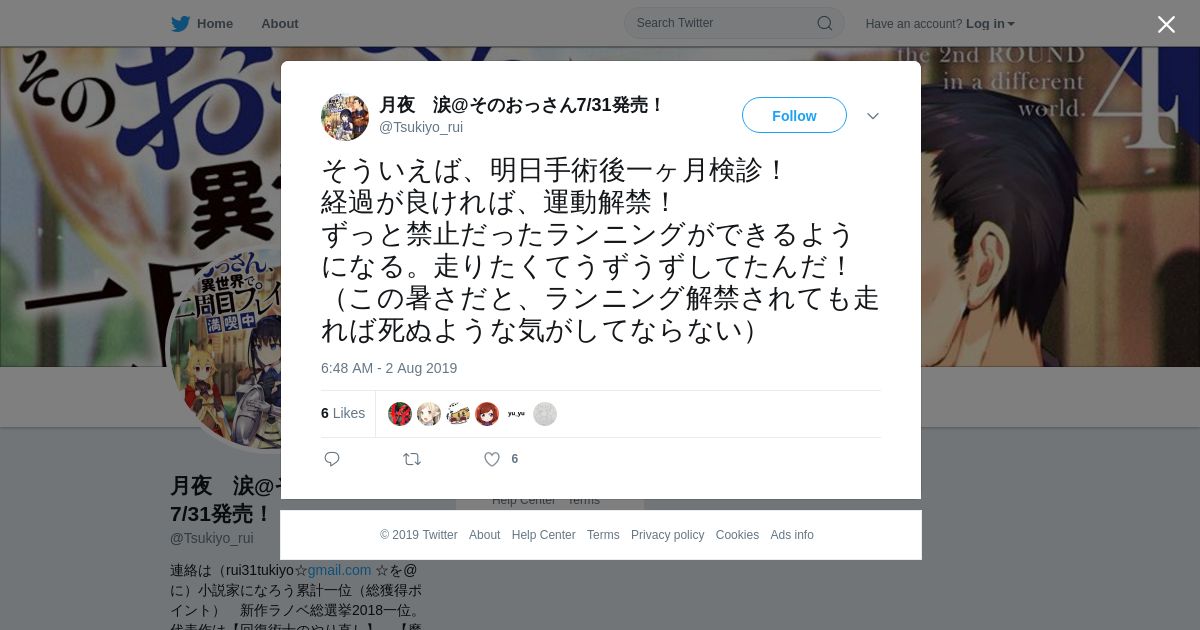Click the yu_yu liker avatar

point(516,414)
